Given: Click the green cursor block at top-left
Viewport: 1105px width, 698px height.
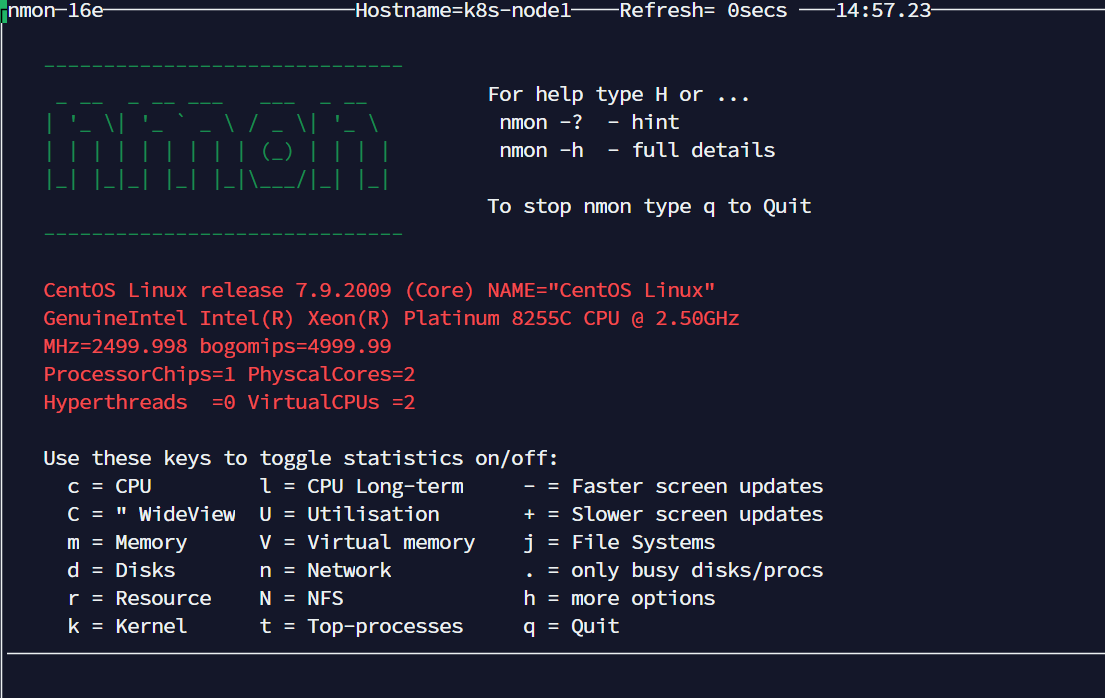Looking at the screenshot, I should click(4, 11).
